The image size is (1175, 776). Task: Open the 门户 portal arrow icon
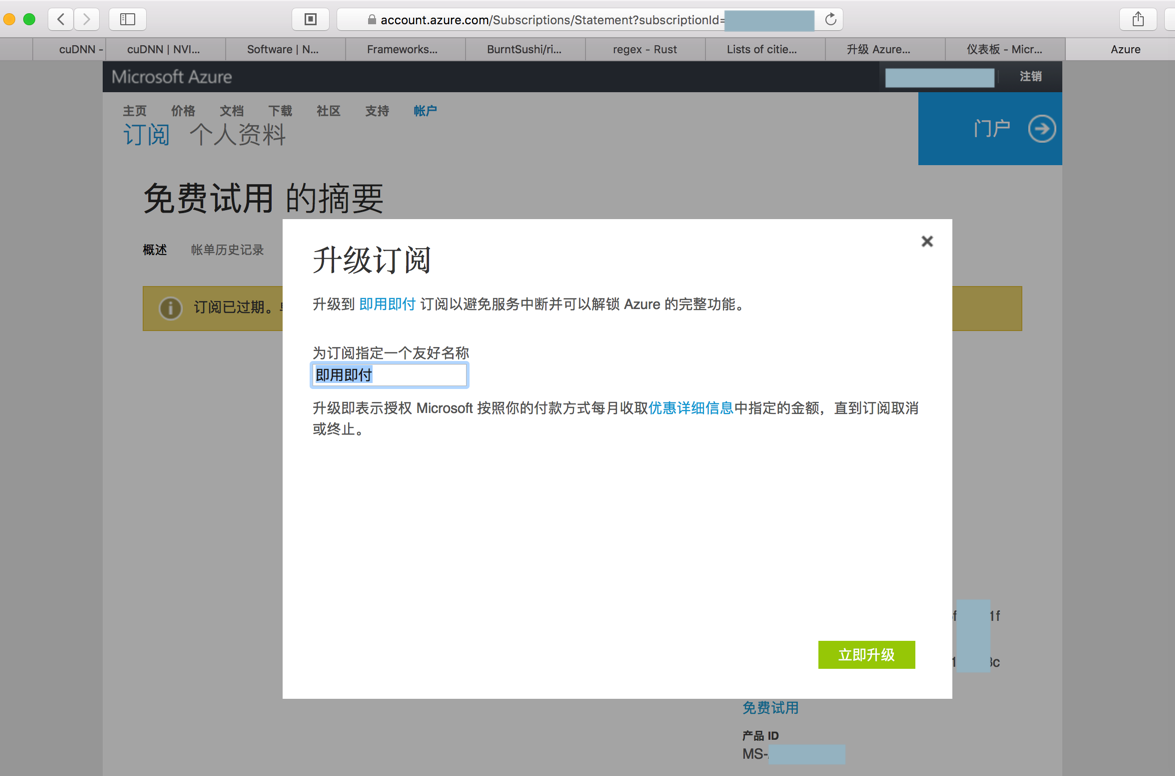[1042, 129]
